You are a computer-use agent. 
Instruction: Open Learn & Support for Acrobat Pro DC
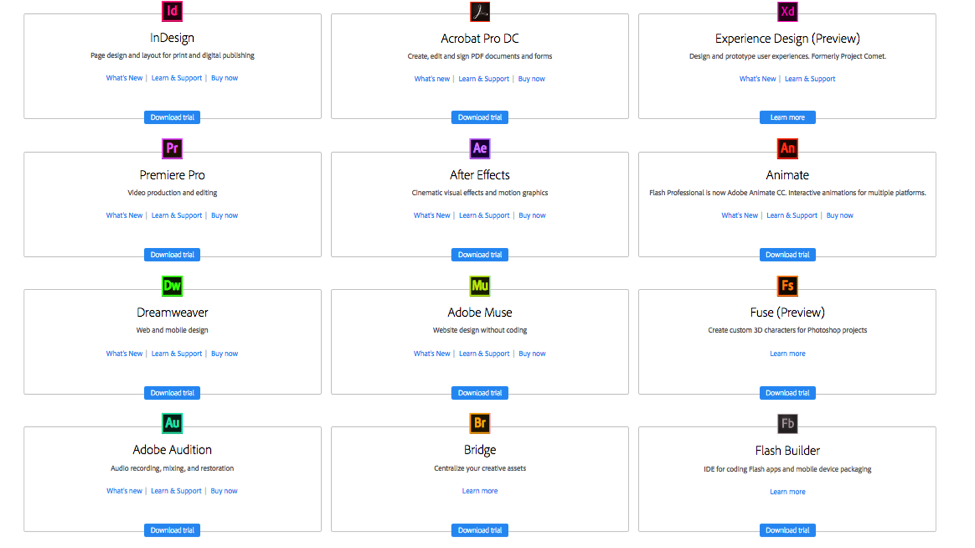(x=484, y=79)
